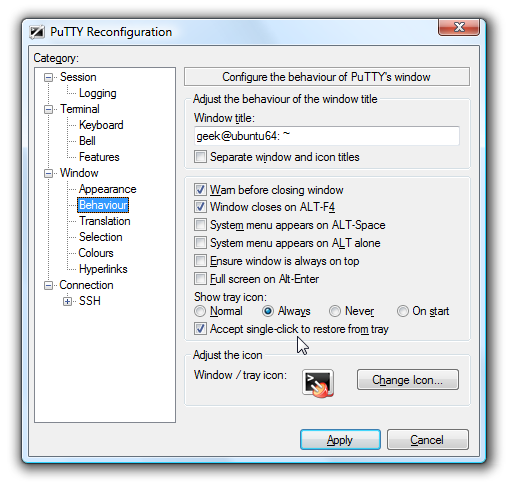Choose On start for tray icon
Screen dimensions: 508x482
pyautogui.click(x=403, y=311)
